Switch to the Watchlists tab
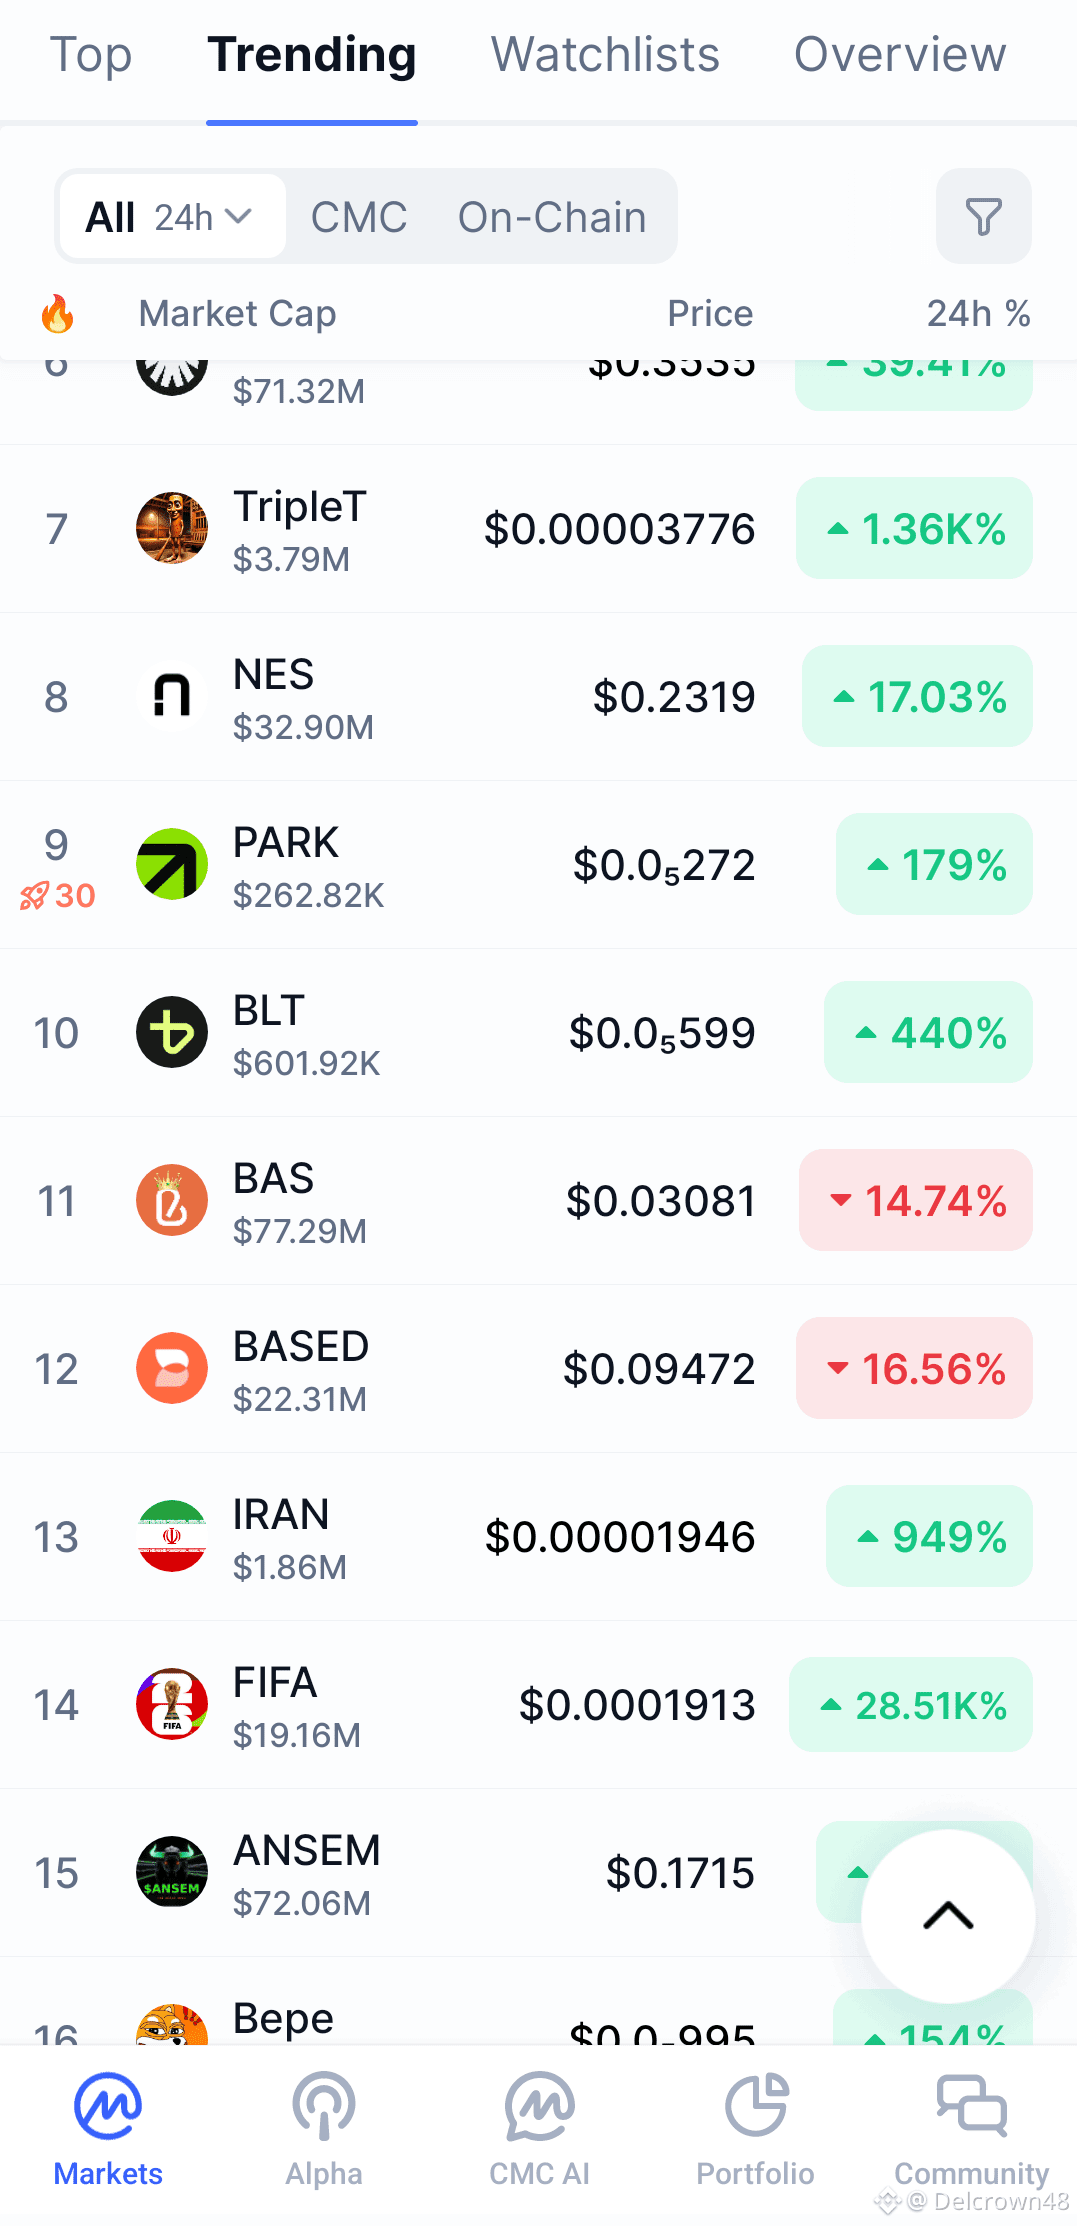This screenshot has height=2226, width=1077. (x=605, y=55)
